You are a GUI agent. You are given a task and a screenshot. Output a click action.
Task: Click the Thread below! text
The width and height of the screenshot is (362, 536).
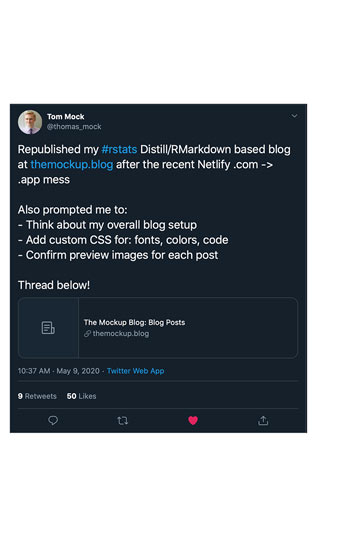click(x=54, y=285)
